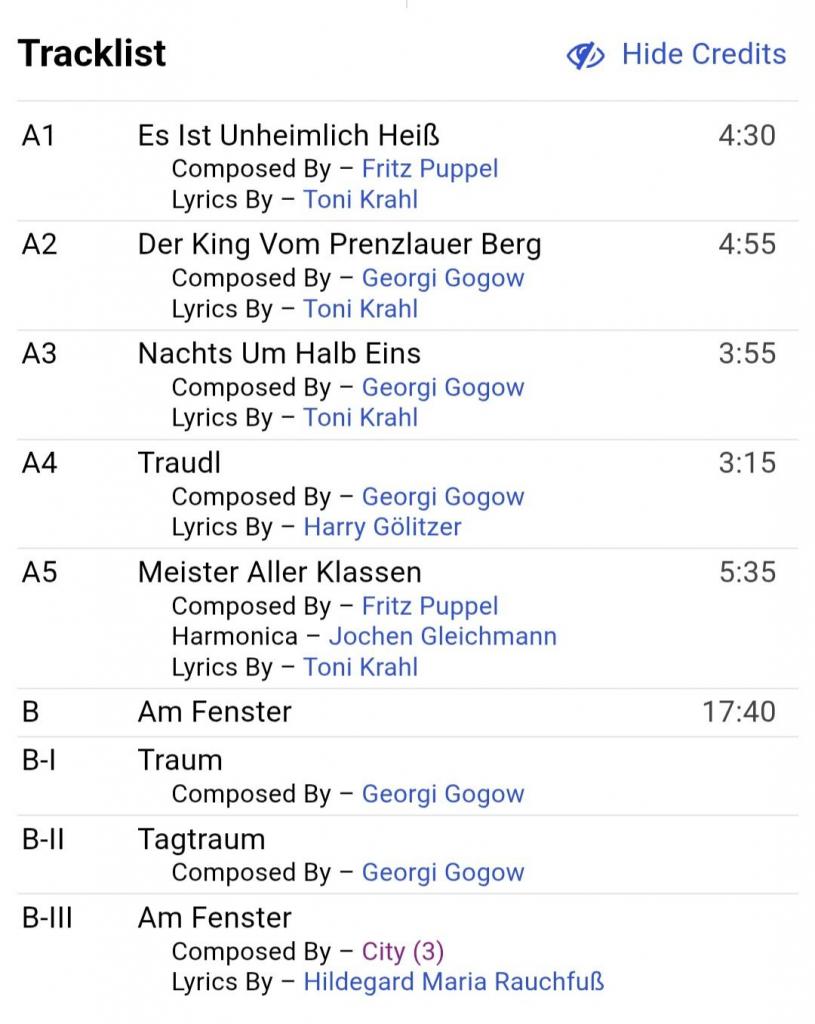Visit Georgi Gogow composer link under Traudl
Image resolution: width=815 pixels, height=1024 pixels.
coord(442,497)
